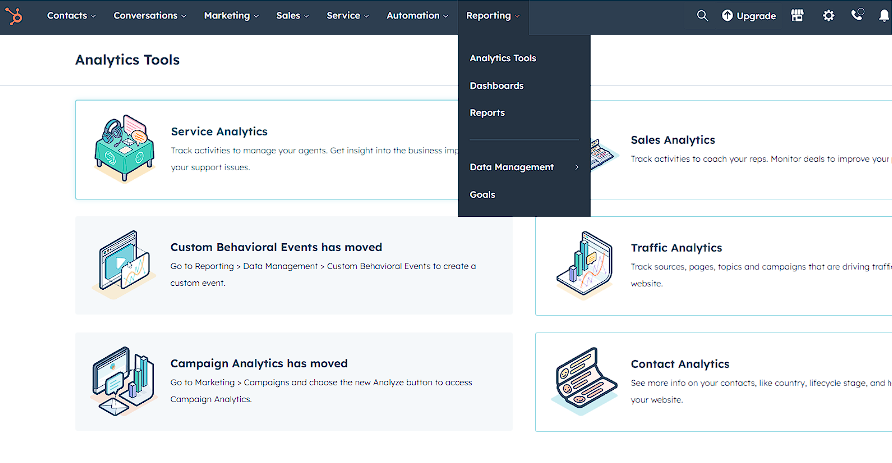
Task: Click the Custom Behavioral Events has moved heading
Action: coord(276,247)
